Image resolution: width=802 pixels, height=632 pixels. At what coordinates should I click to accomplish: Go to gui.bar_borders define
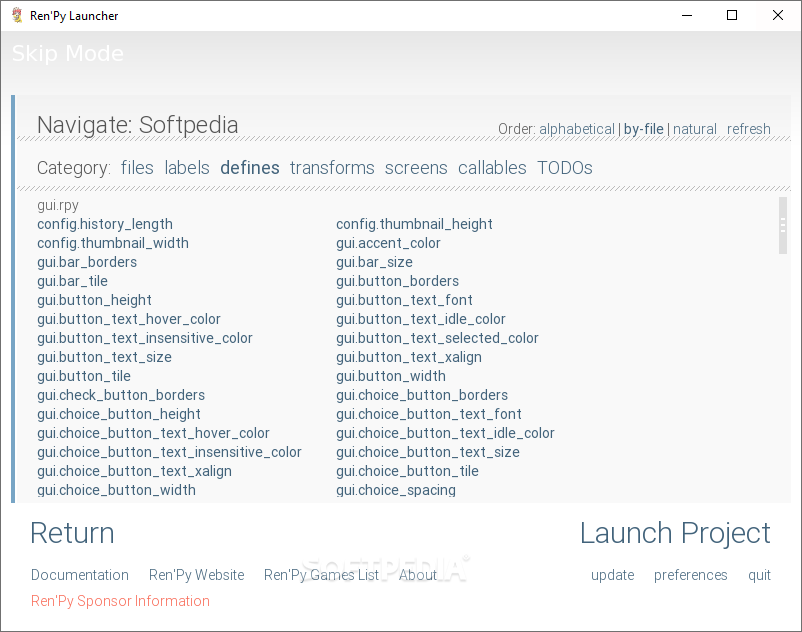point(87,262)
